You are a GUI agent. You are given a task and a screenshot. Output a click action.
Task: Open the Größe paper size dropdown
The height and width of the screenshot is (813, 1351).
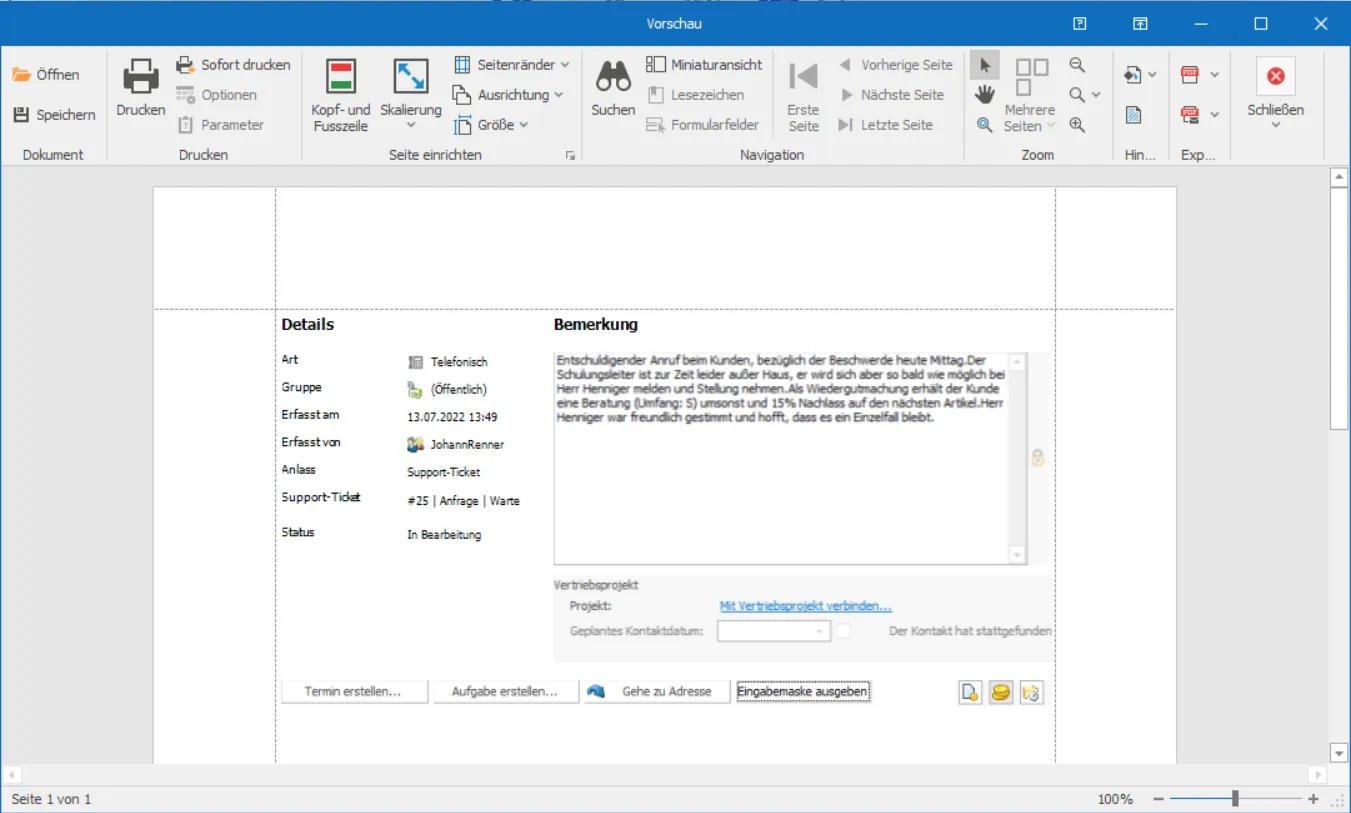pos(491,125)
